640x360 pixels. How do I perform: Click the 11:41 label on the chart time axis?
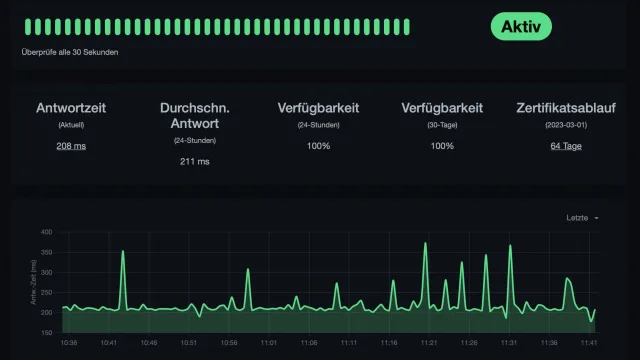pos(589,343)
